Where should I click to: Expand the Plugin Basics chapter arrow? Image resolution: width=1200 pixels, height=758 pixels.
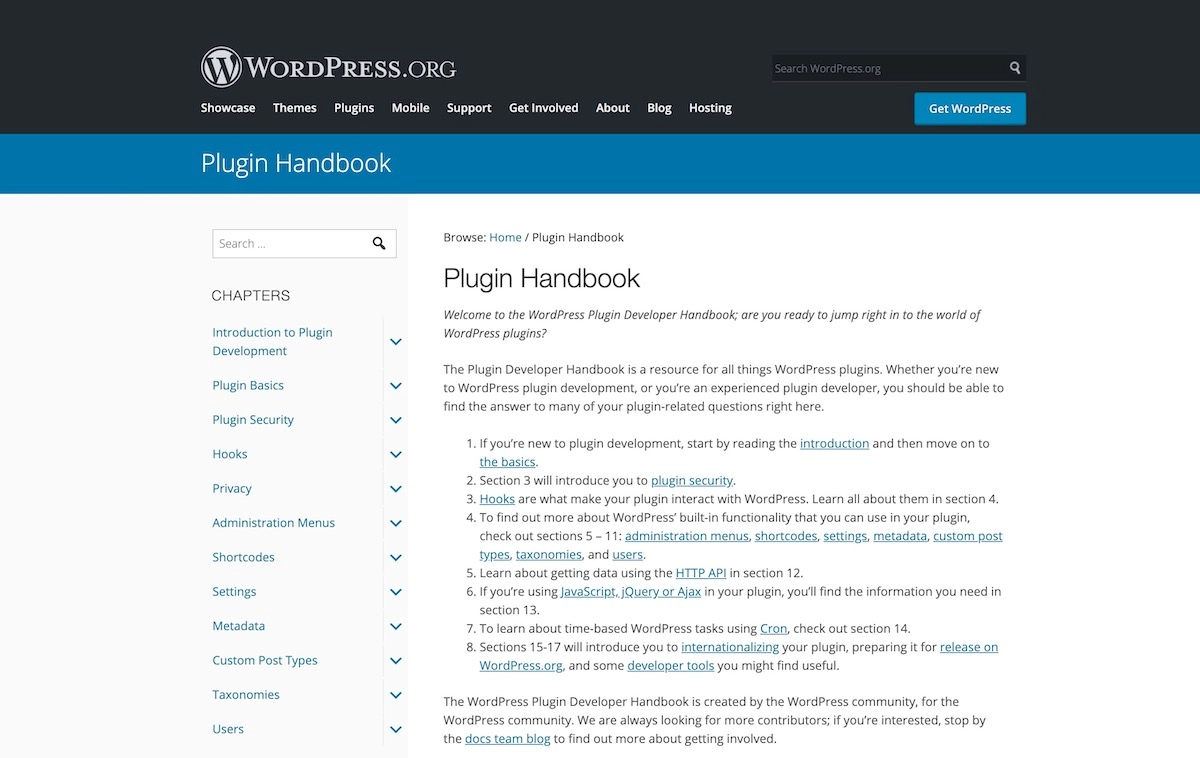396,386
